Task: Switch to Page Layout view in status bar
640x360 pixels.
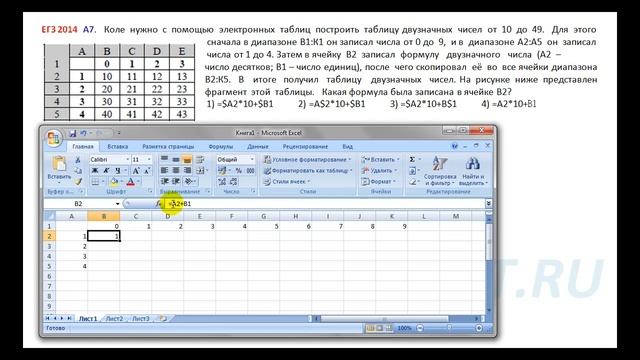Action: pos(380,328)
